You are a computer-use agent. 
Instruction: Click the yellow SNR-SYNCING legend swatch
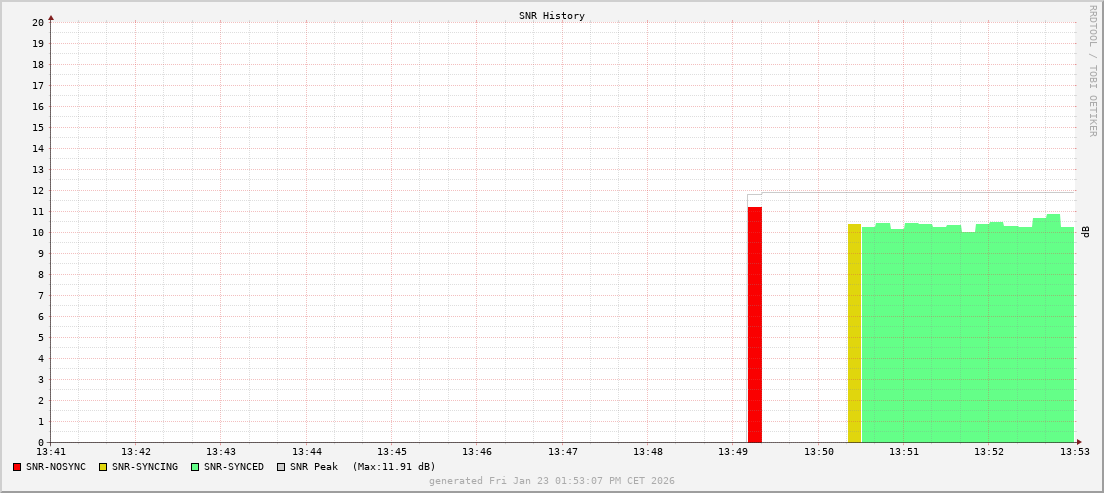pos(103,467)
